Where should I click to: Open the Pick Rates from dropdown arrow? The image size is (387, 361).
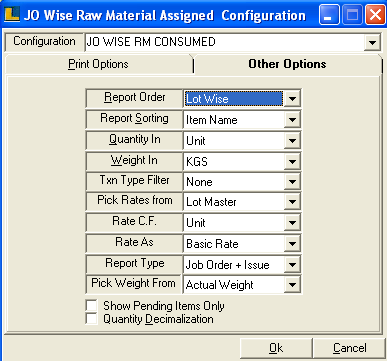coord(292,202)
